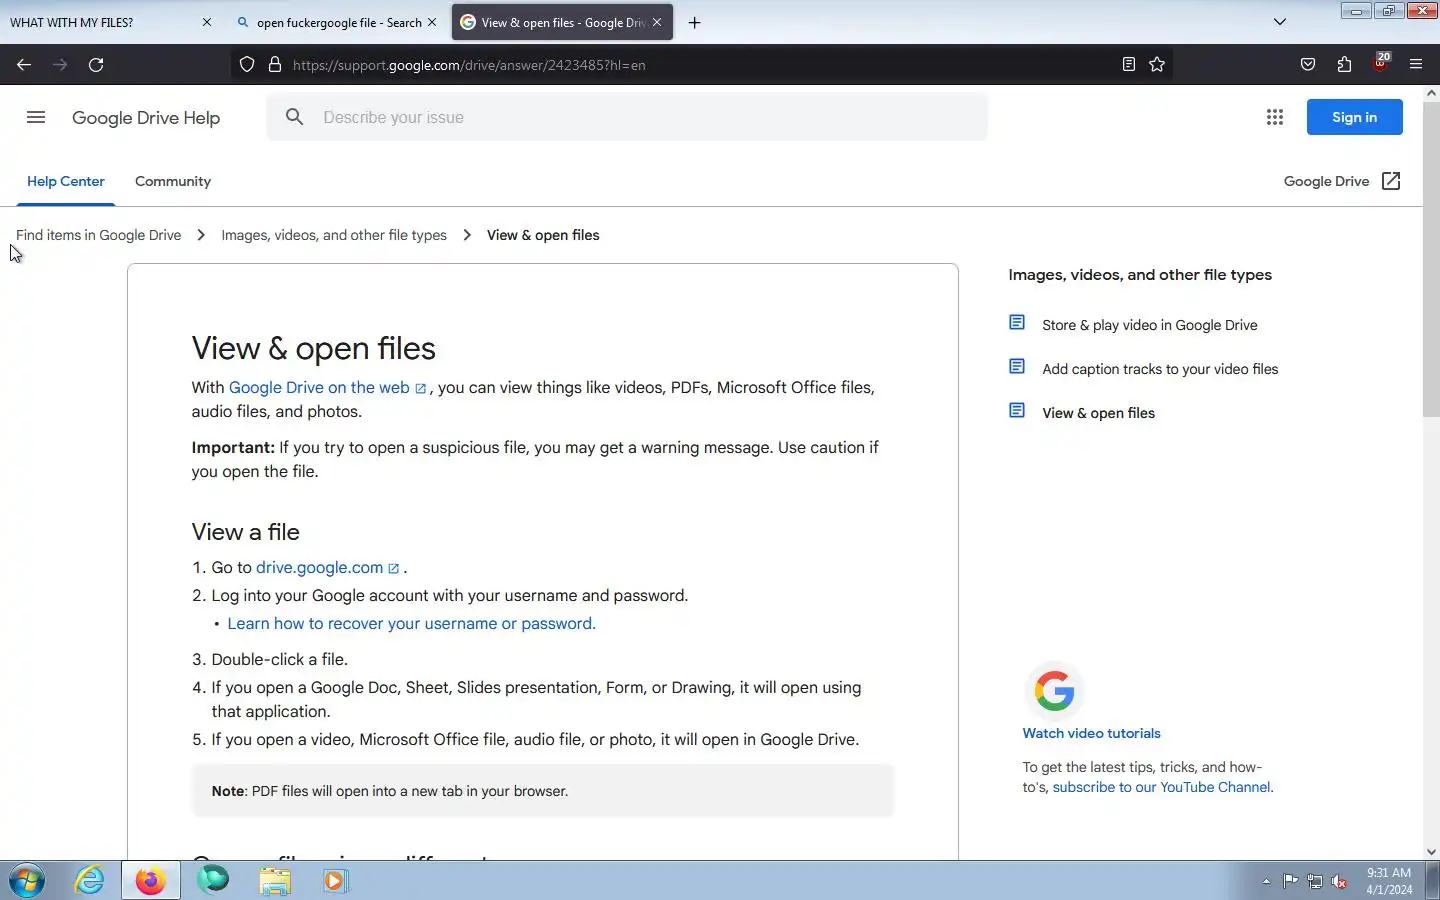Click the search magnifier icon
Image resolution: width=1440 pixels, height=900 pixels.
[294, 117]
